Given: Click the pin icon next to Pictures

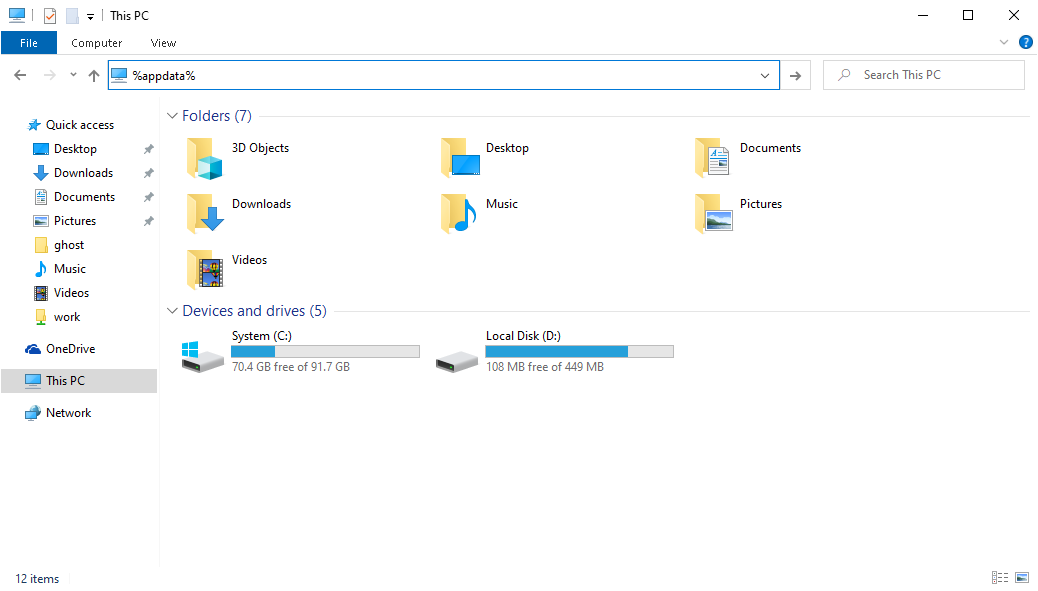Looking at the screenshot, I should (148, 221).
